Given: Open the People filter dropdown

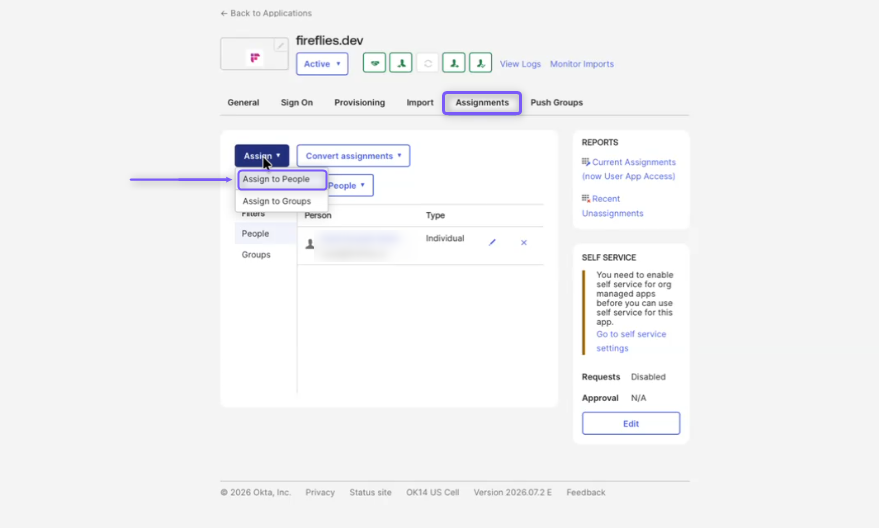Looking at the screenshot, I should pyautogui.click(x=350, y=186).
